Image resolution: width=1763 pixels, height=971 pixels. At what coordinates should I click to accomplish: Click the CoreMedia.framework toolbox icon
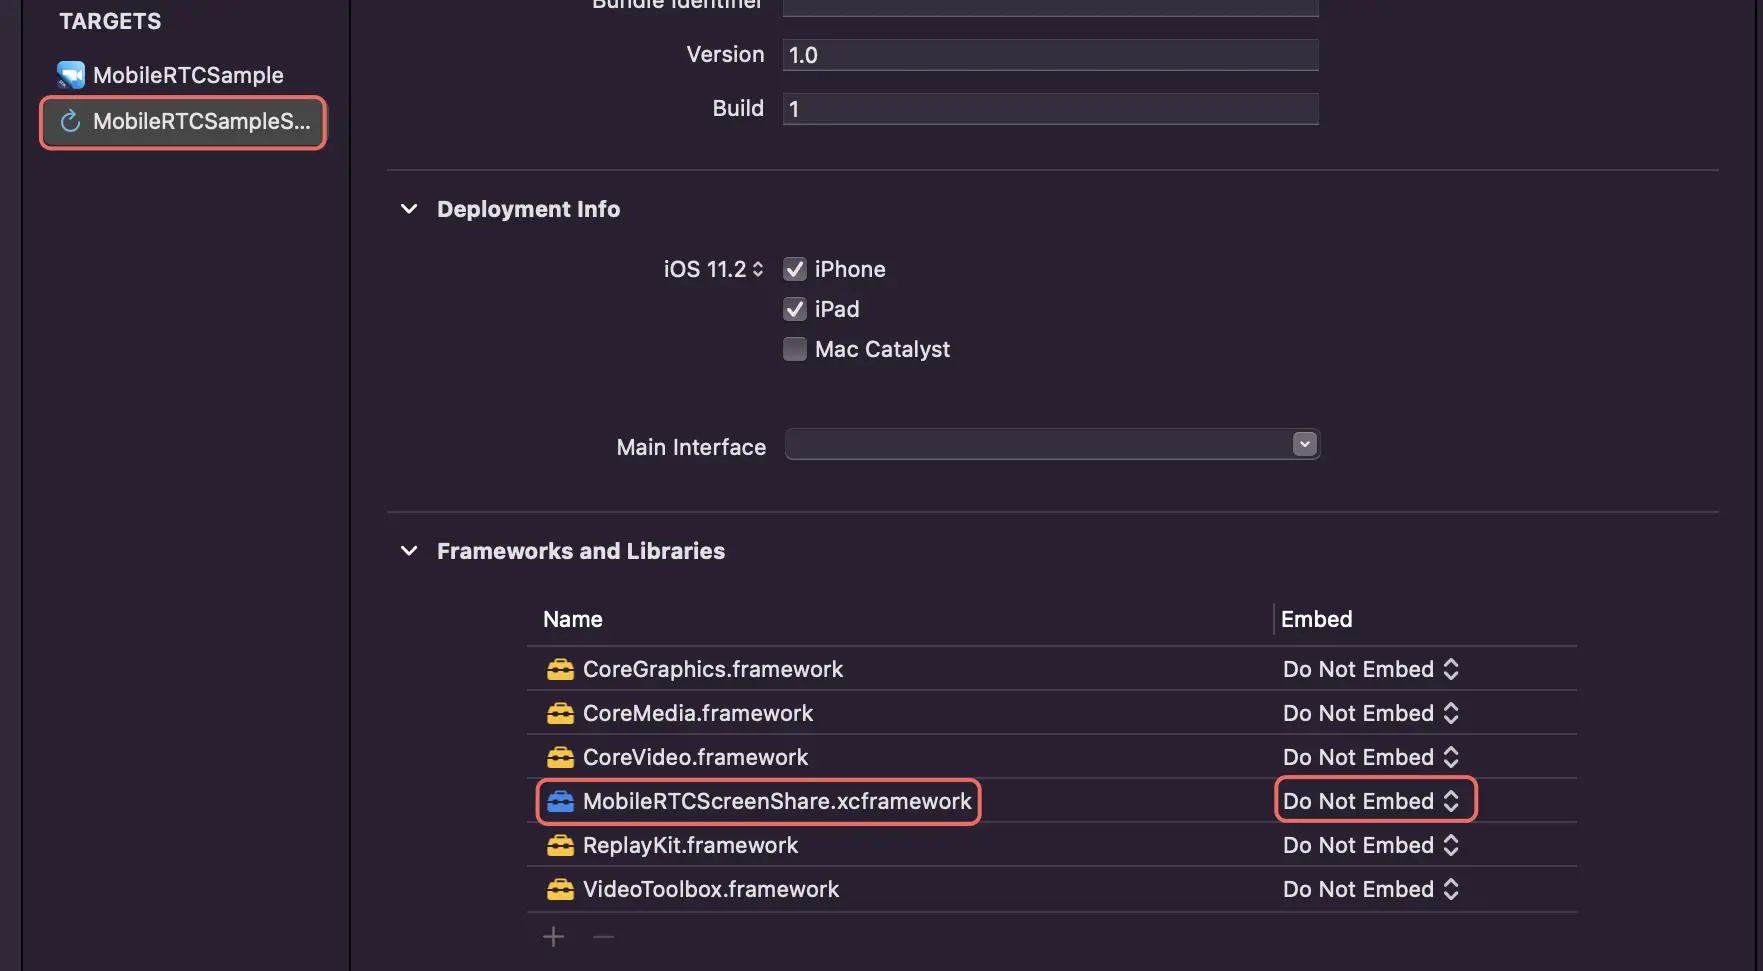[x=560, y=713]
